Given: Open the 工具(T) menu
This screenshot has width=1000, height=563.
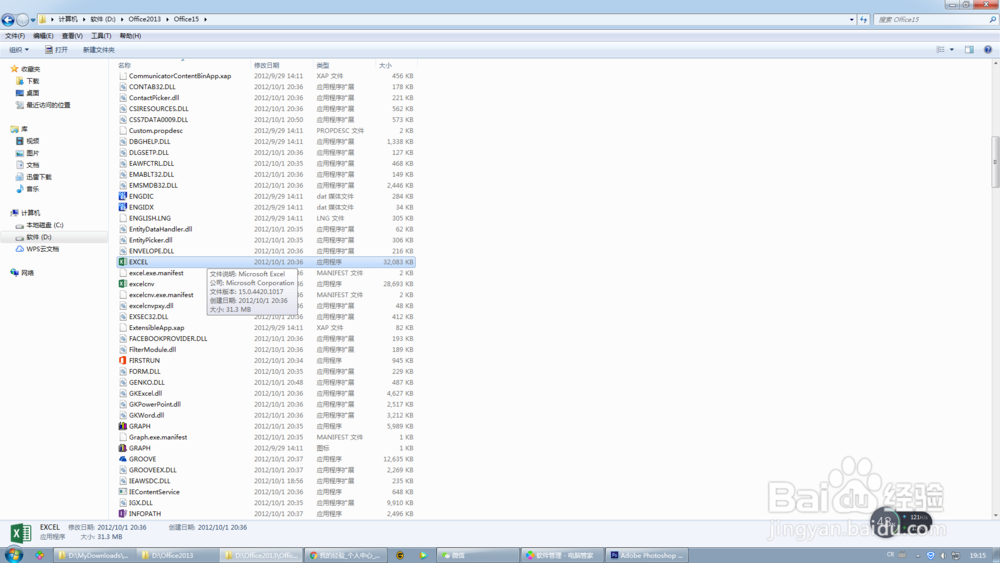Looking at the screenshot, I should pyautogui.click(x=101, y=36).
